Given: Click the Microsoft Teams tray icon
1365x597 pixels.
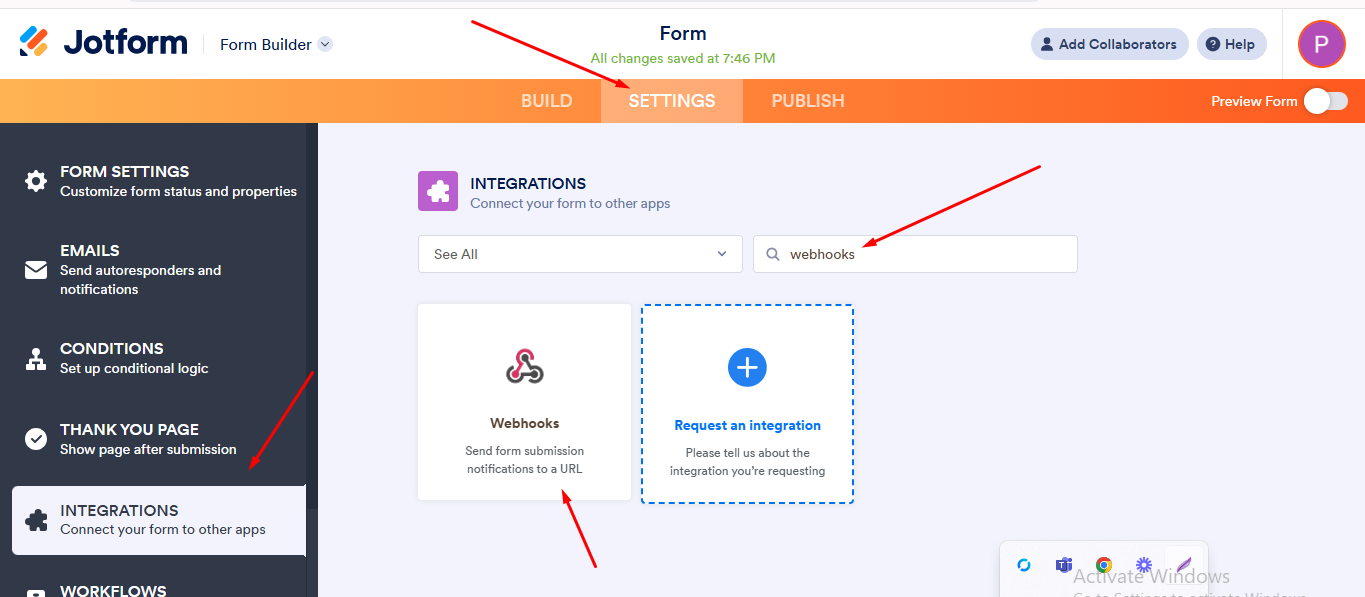Looking at the screenshot, I should point(1063,565).
